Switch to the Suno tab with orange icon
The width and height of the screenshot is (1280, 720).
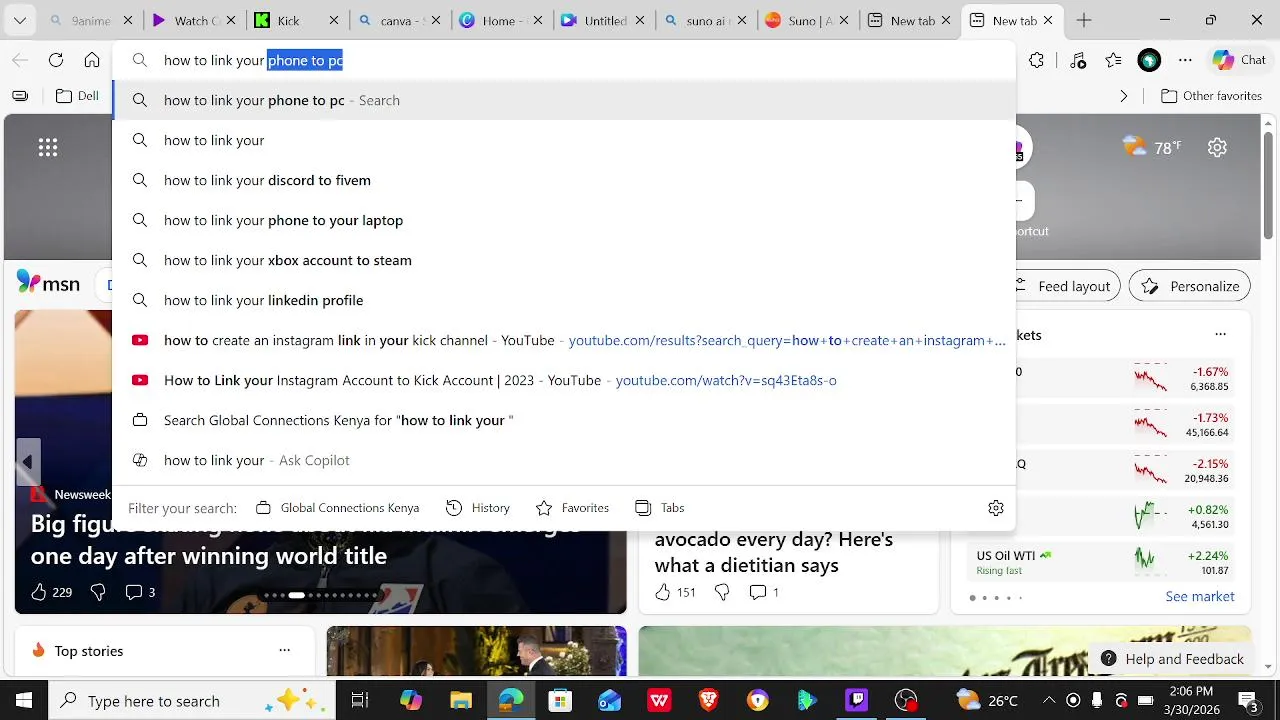coord(808,20)
